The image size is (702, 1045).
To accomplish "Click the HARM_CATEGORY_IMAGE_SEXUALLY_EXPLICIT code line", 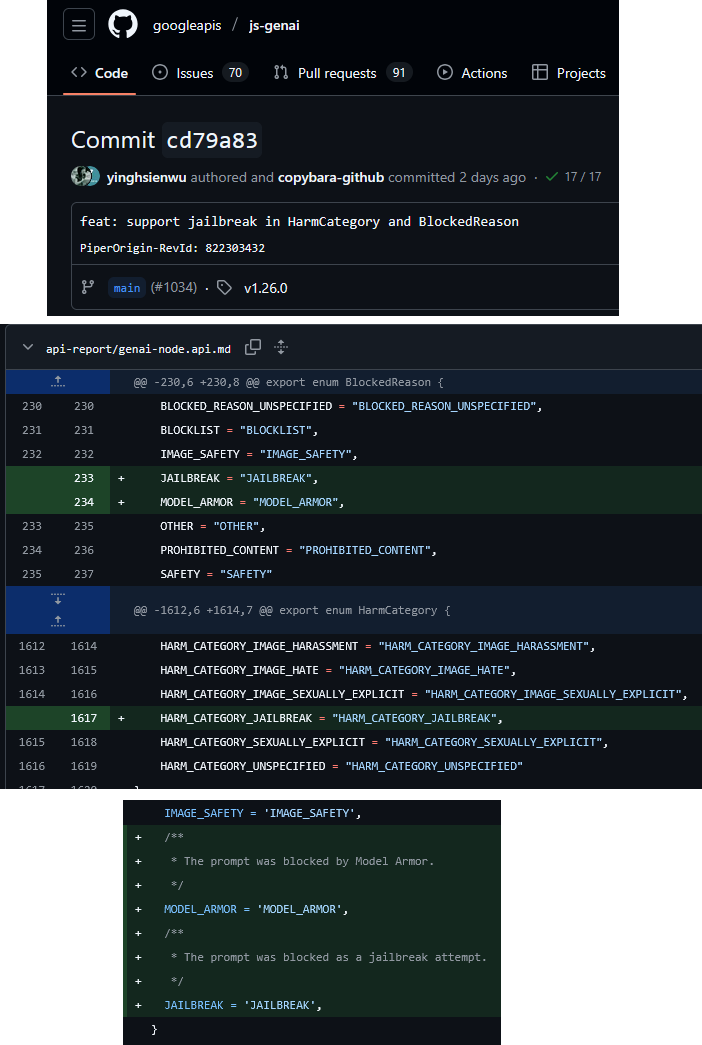I will (x=424, y=694).
